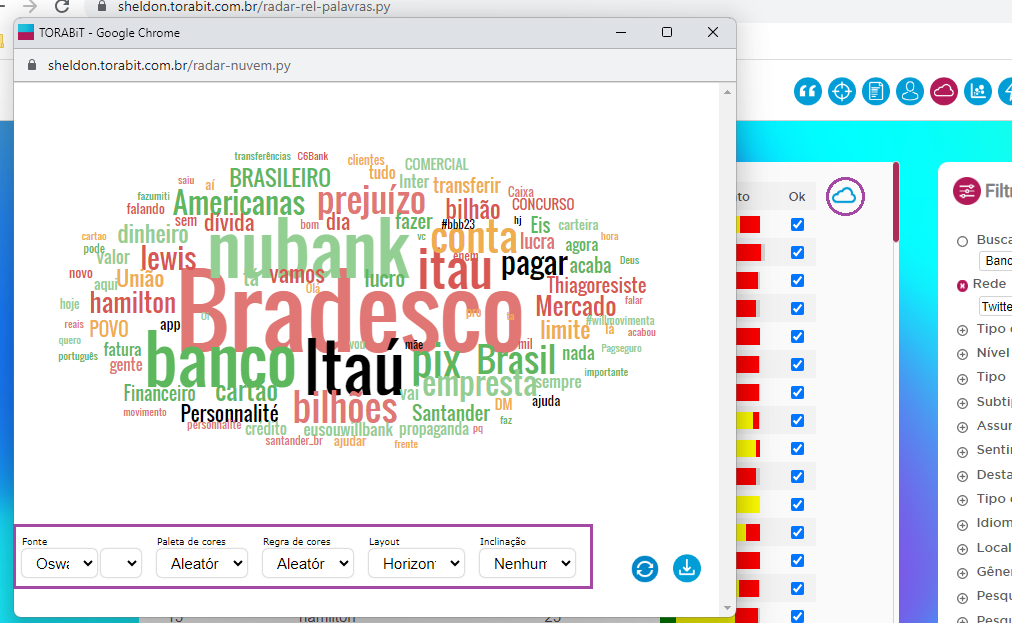Screen dimensions: 1012x623
Task: Click the word "Mercado" in the word cloud
Action: [x=576, y=306]
